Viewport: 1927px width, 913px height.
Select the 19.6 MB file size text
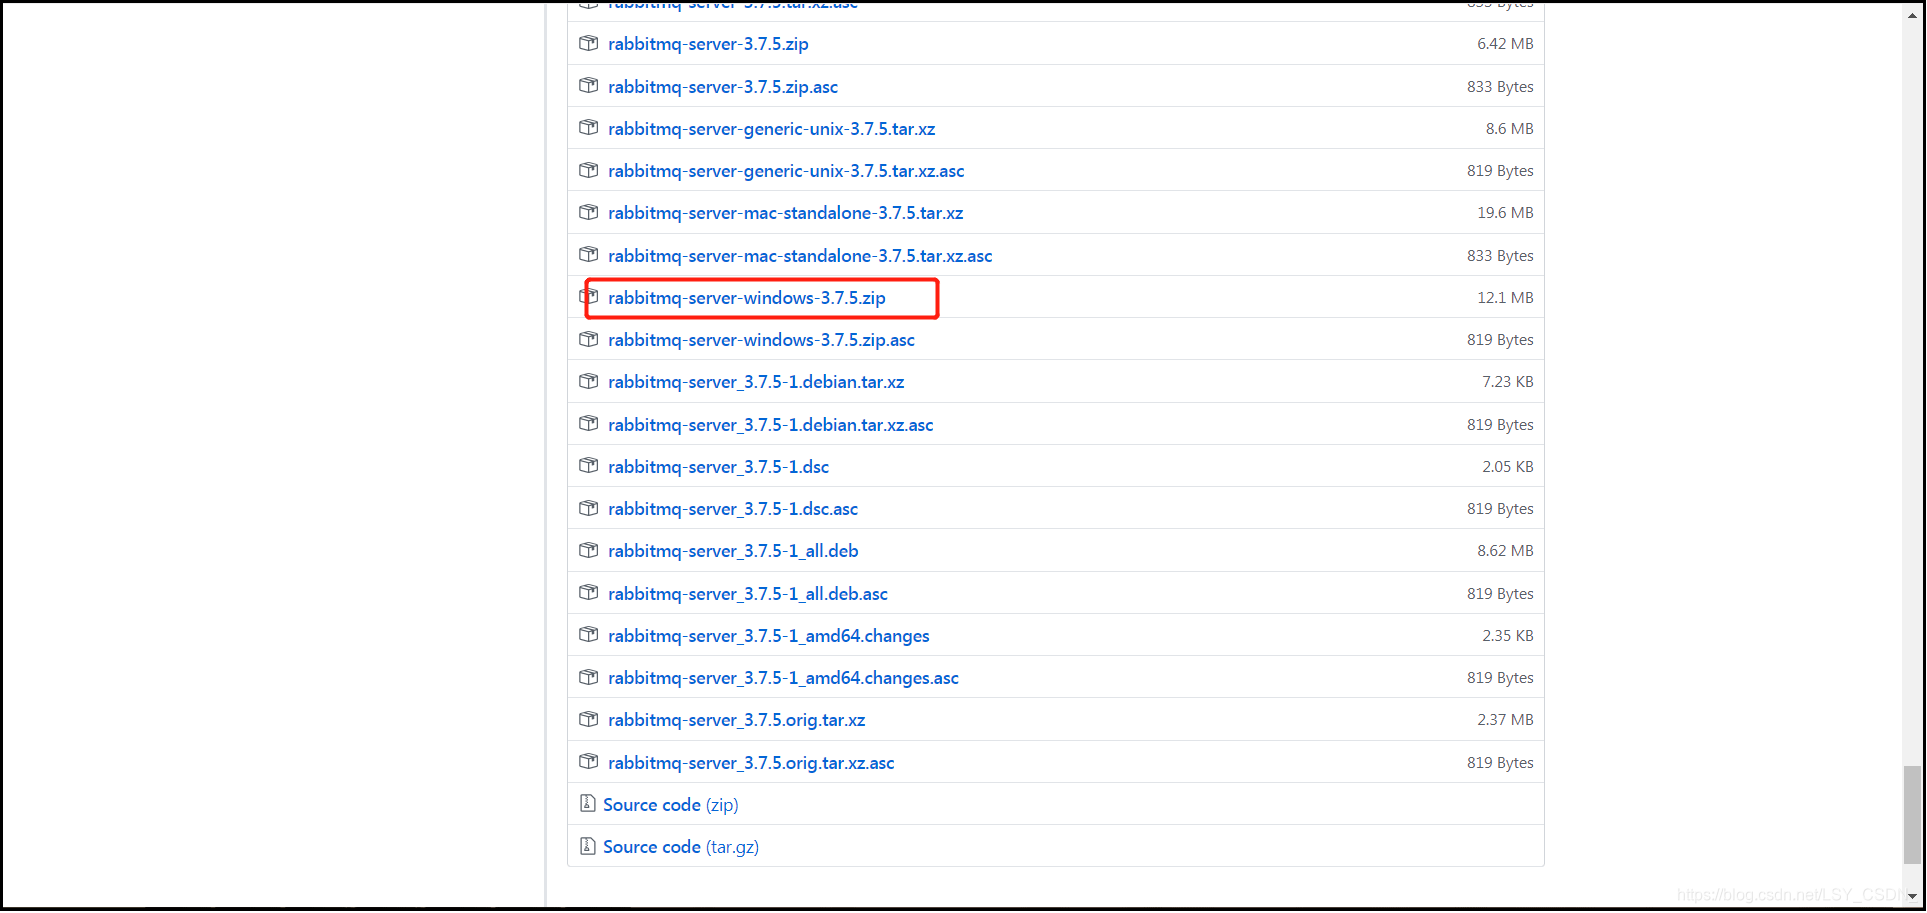(1505, 213)
